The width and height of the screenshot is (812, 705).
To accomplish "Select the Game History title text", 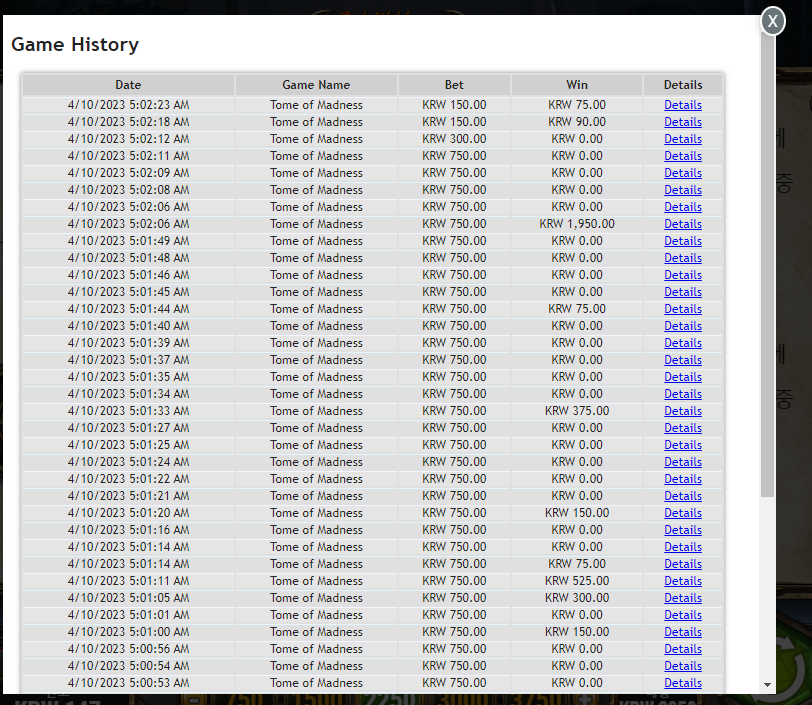I will pos(75,45).
